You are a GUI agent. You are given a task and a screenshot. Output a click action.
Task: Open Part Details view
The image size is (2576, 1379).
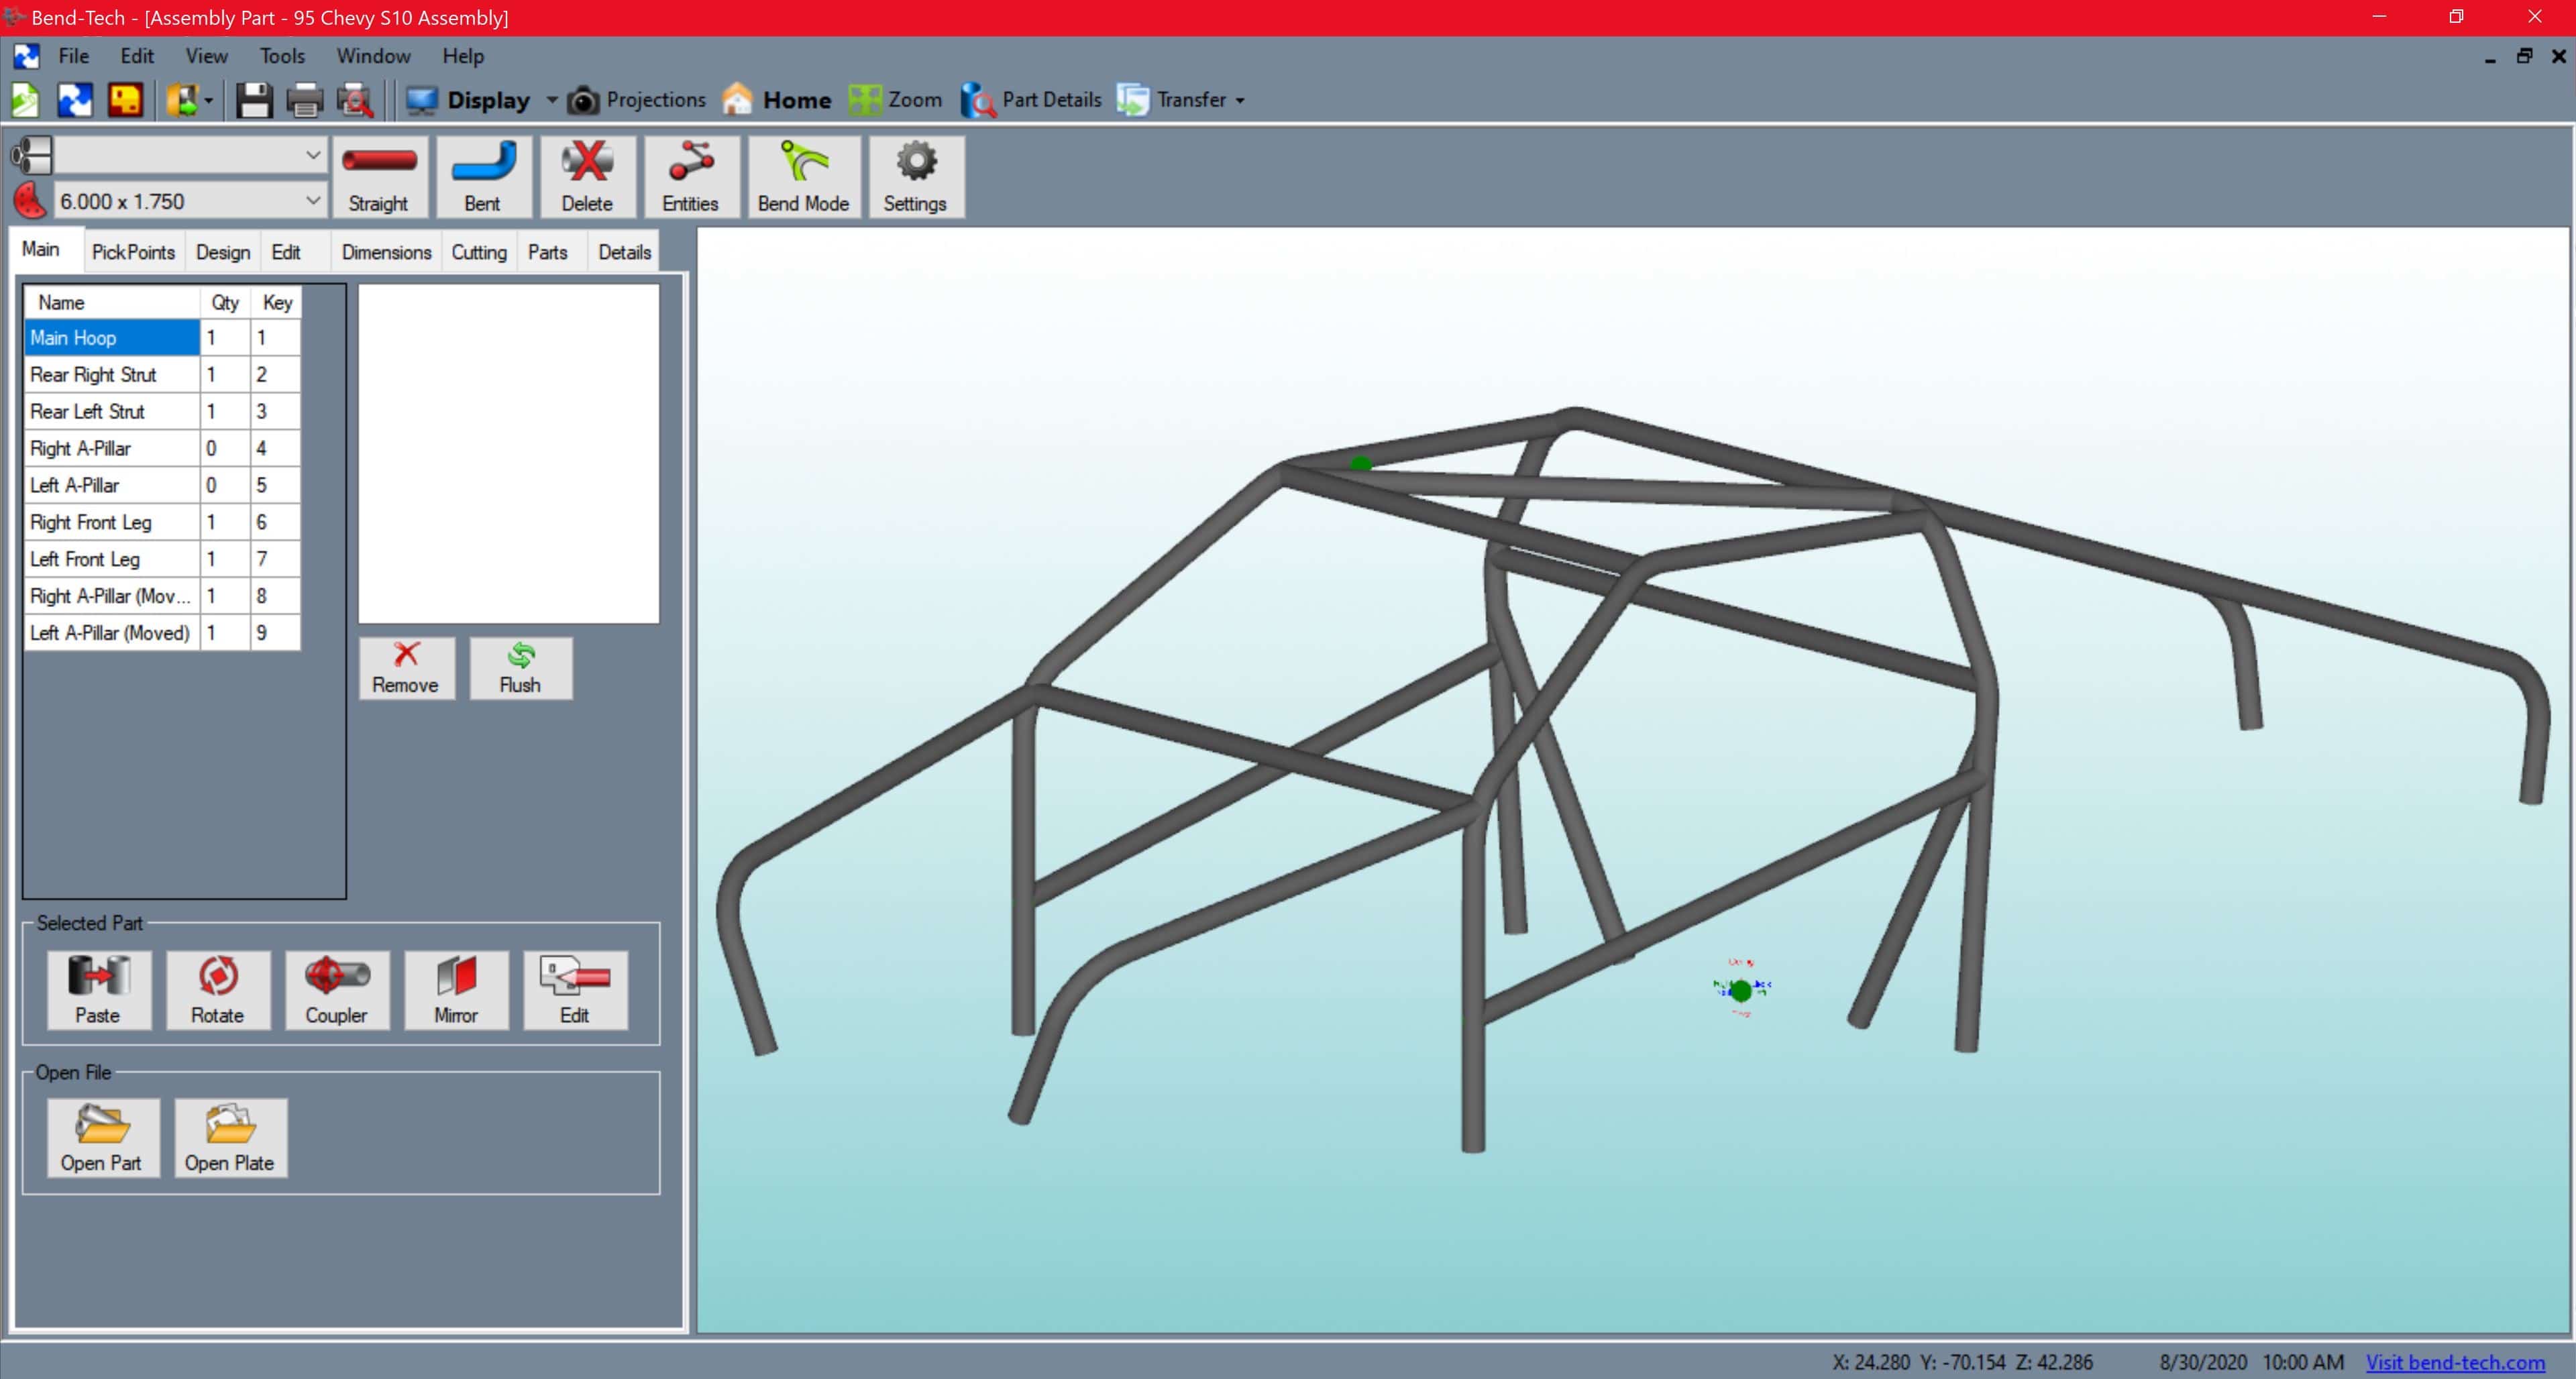(1030, 100)
